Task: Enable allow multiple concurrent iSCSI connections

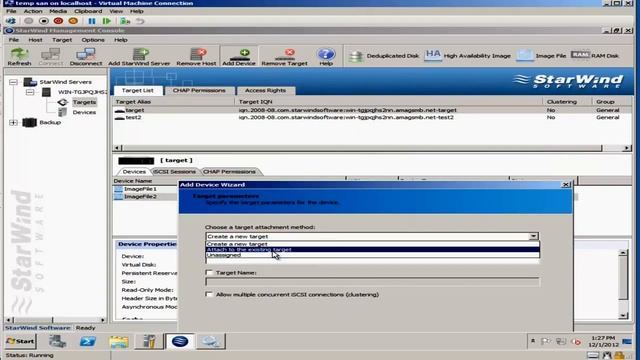Action: pyautogui.click(x=209, y=294)
